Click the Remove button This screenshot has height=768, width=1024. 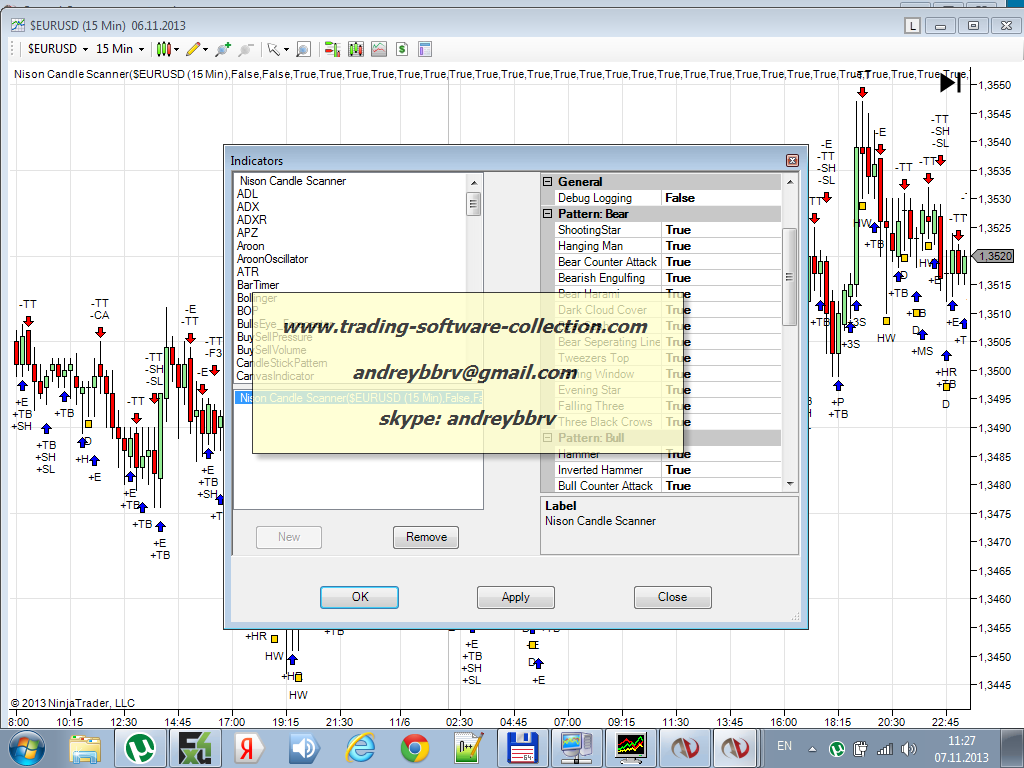tap(426, 537)
